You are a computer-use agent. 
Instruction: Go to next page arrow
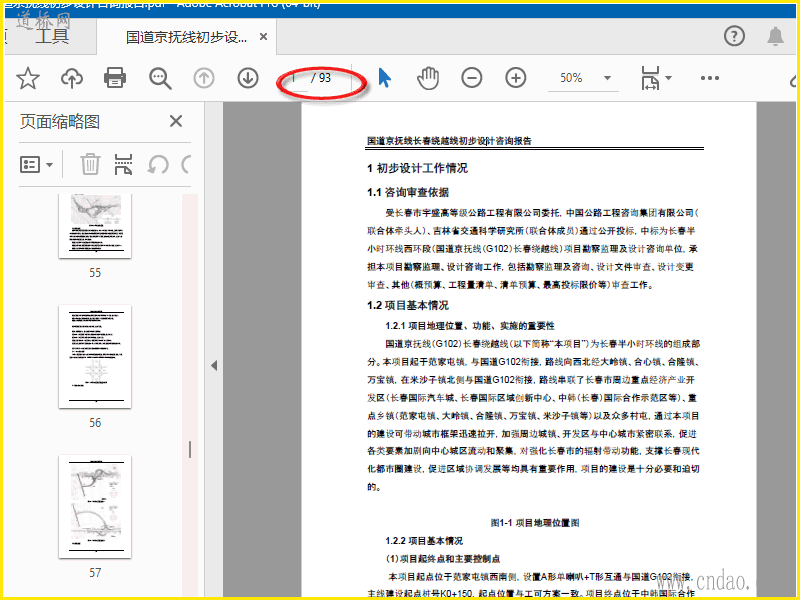(248, 78)
